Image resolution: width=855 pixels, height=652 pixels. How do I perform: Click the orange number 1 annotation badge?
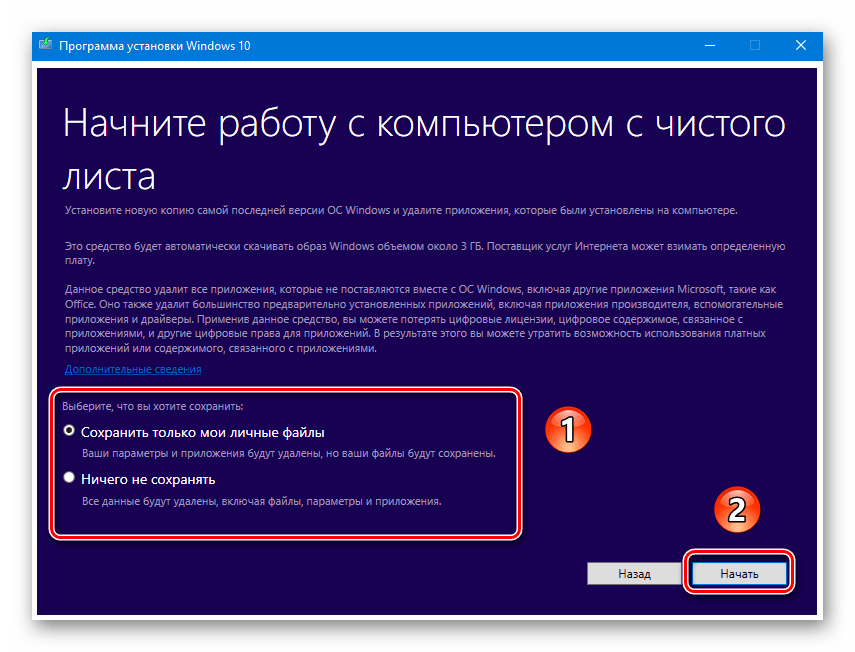pyautogui.click(x=566, y=431)
